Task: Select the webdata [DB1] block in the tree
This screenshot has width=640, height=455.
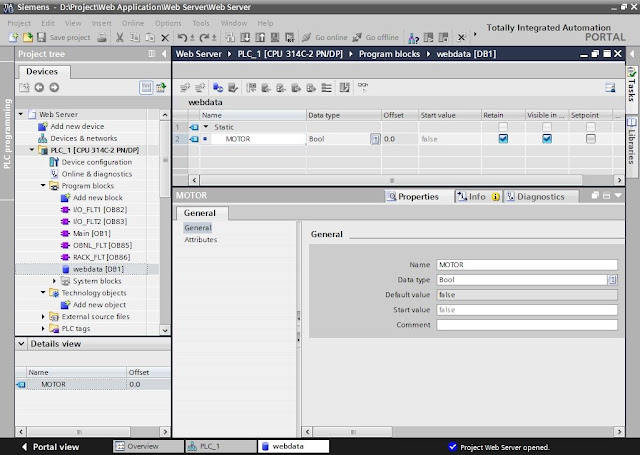Action: (x=98, y=269)
